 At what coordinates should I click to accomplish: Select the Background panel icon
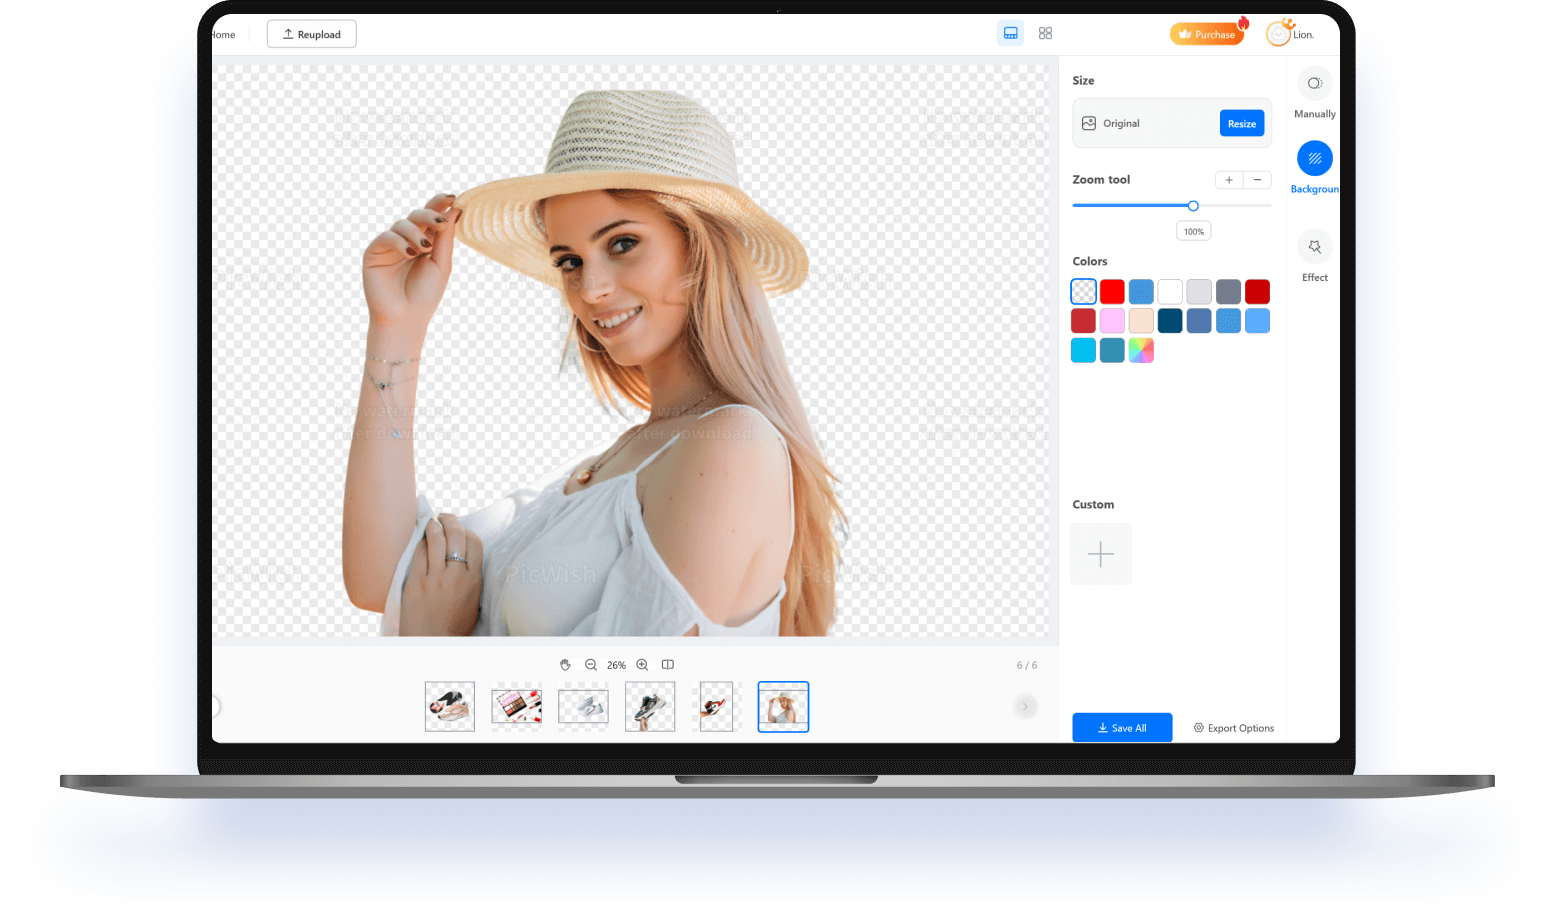click(1313, 158)
